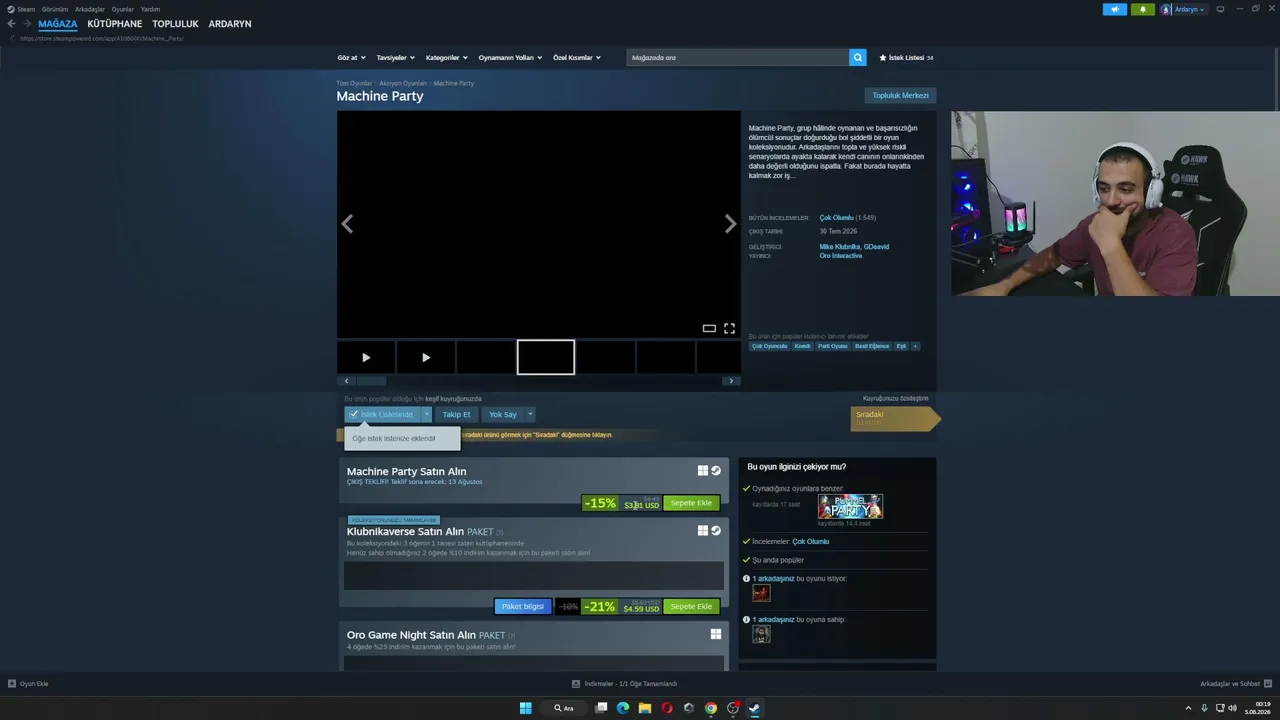Click the Paket bilgisi button
The width and height of the screenshot is (1280, 720).
click(x=523, y=607)
